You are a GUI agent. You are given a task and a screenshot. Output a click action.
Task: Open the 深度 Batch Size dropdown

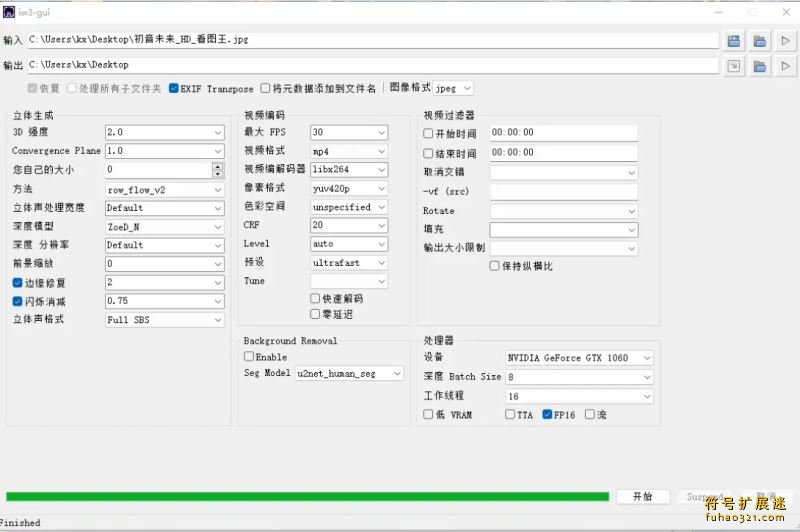(579, 377)
